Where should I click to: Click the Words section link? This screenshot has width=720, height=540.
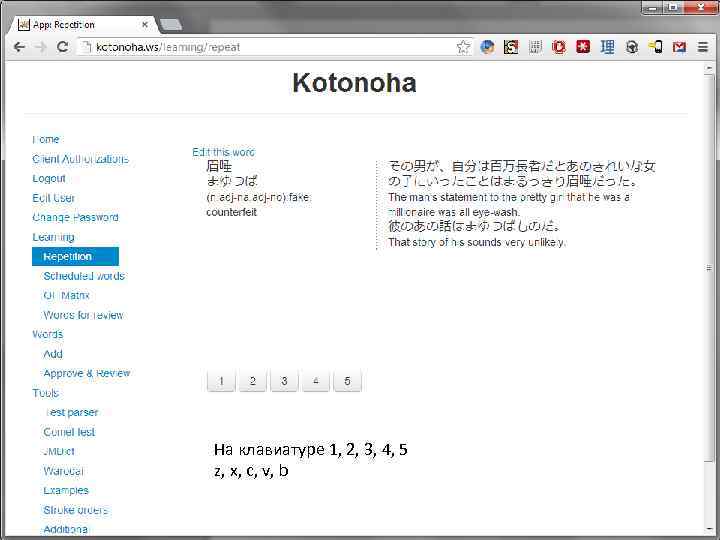tap(47, 334)
